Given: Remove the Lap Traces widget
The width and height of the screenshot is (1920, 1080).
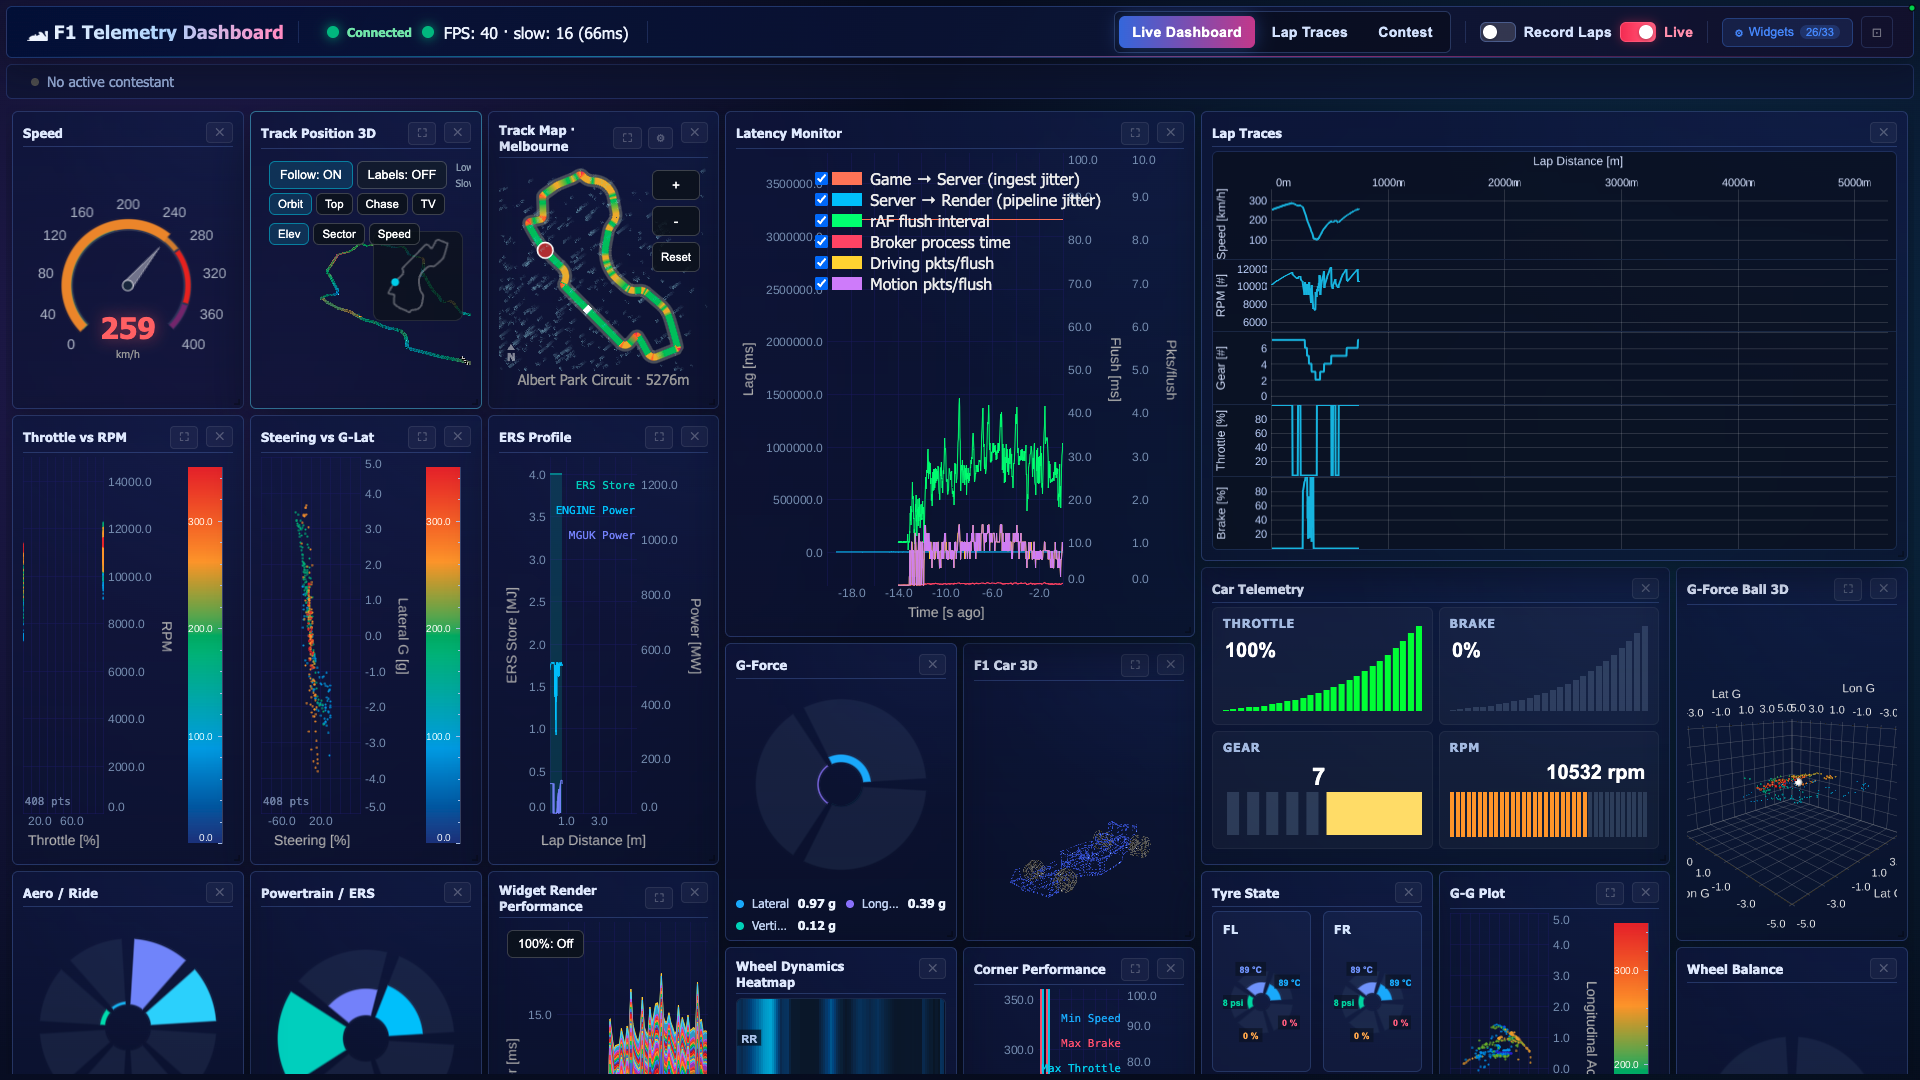Looking at the screenshot, I should click(1883, 132).
